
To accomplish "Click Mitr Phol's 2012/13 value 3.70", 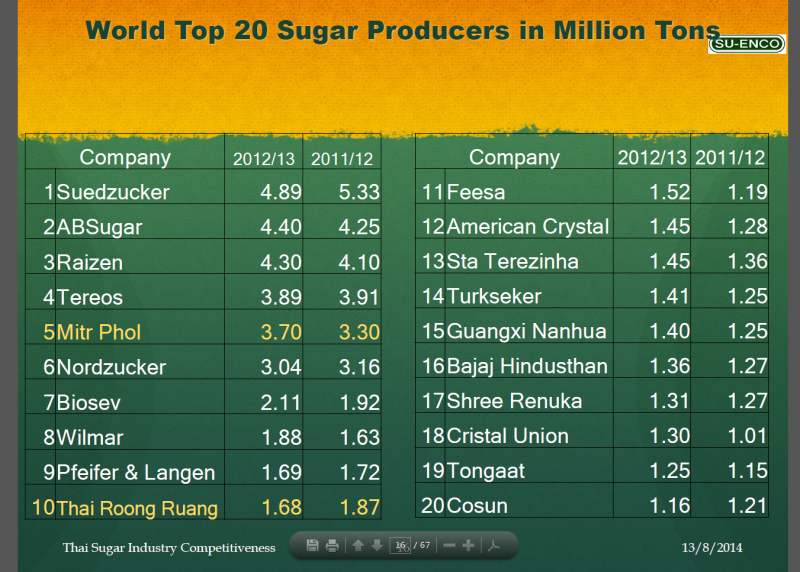I will coord(281,332).
